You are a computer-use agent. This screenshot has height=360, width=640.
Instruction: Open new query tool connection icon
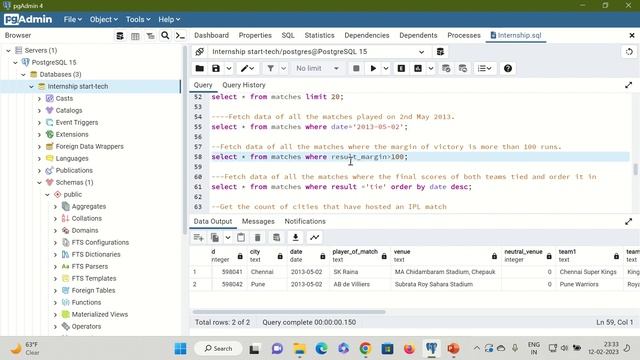(x=440, y=52)
